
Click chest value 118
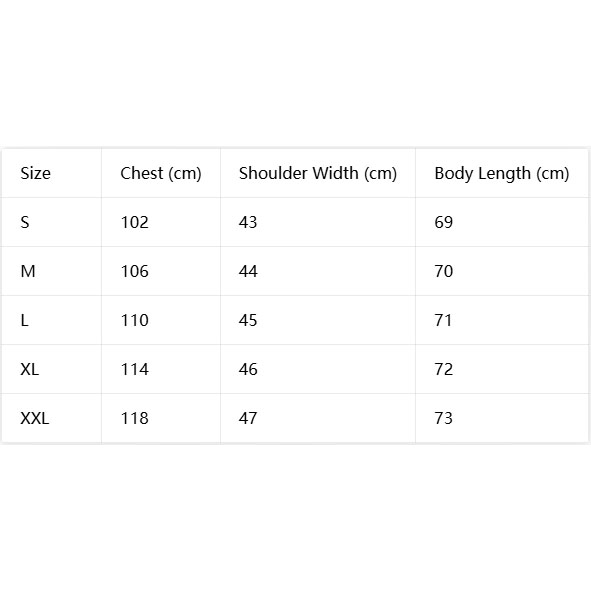click(135, 418)
